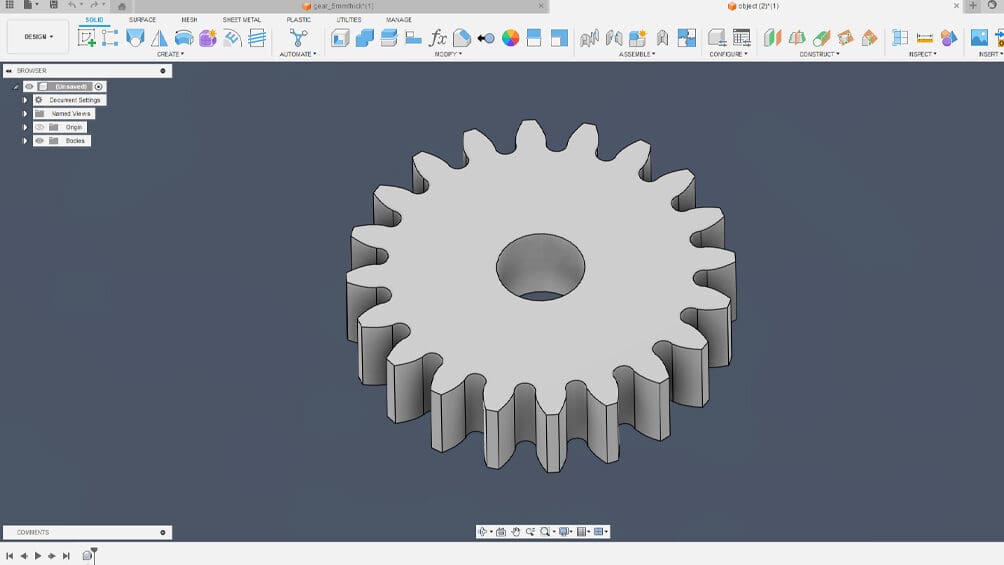1004x565 pixels.
Task: Open the Create panel dropdown
Action: pyautogui.click(x=170, y=54)
